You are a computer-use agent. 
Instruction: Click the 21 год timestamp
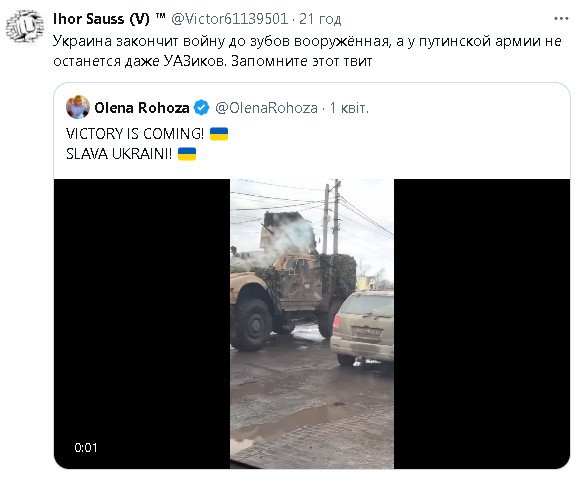pos(320,19)
